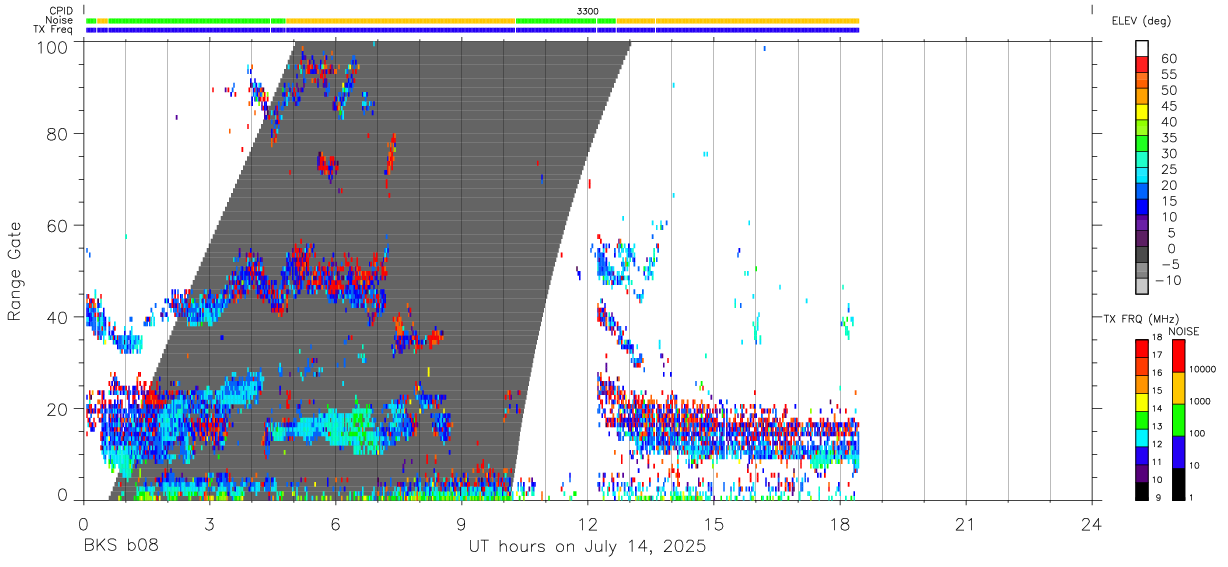Click the '3' tick on the UT hours axis
1228x567 pixels.
click(x=209, y=523)
